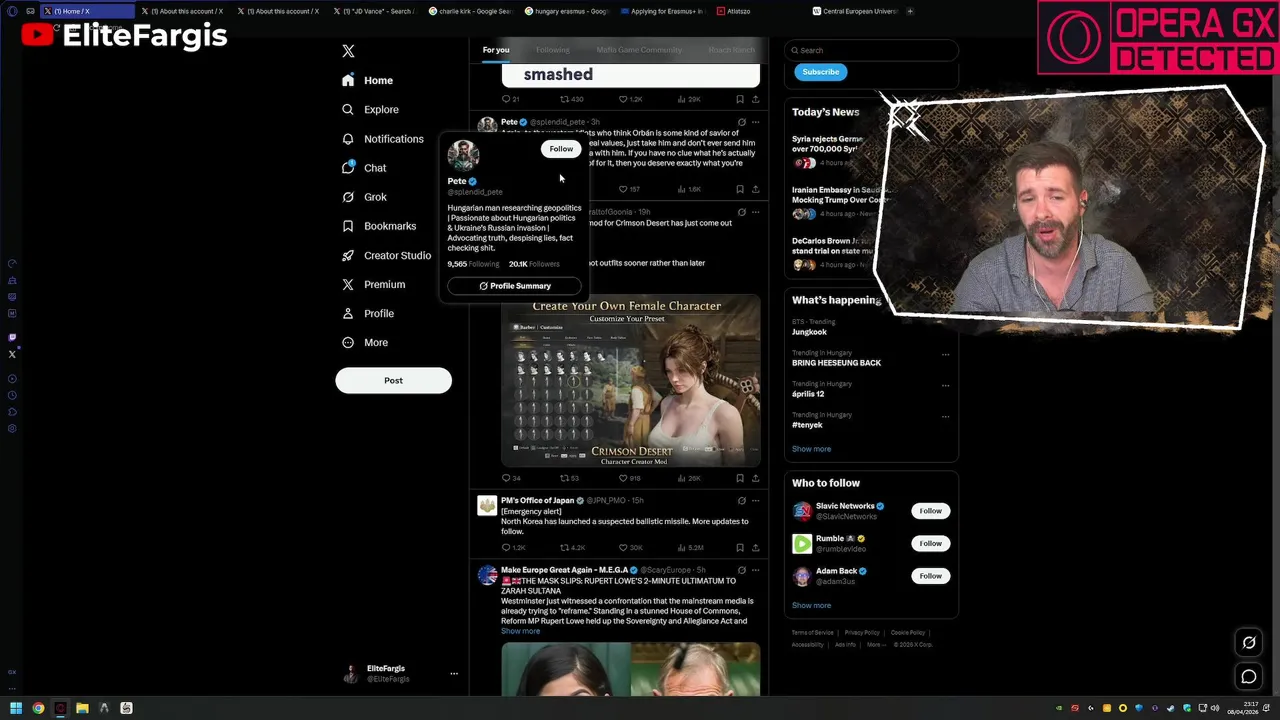Open Pete's 9,565 Following list
Screen dimensions: 1280x720
473,264
